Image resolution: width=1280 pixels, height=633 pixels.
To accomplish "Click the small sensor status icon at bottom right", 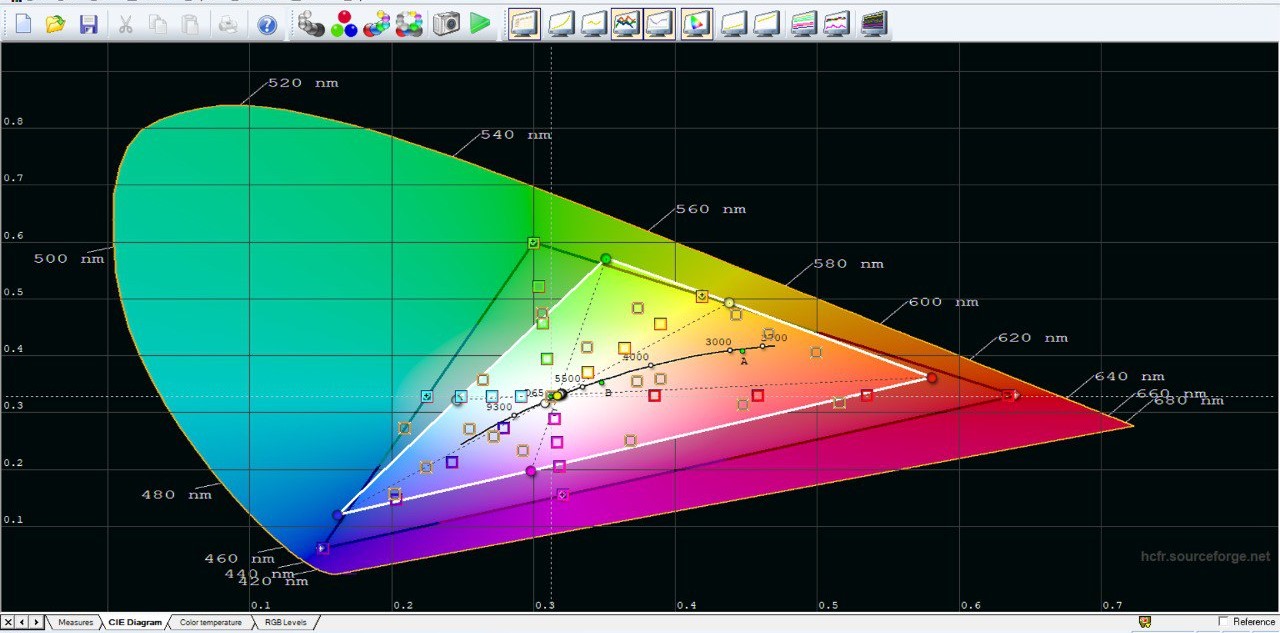I will click(1145, 622).
